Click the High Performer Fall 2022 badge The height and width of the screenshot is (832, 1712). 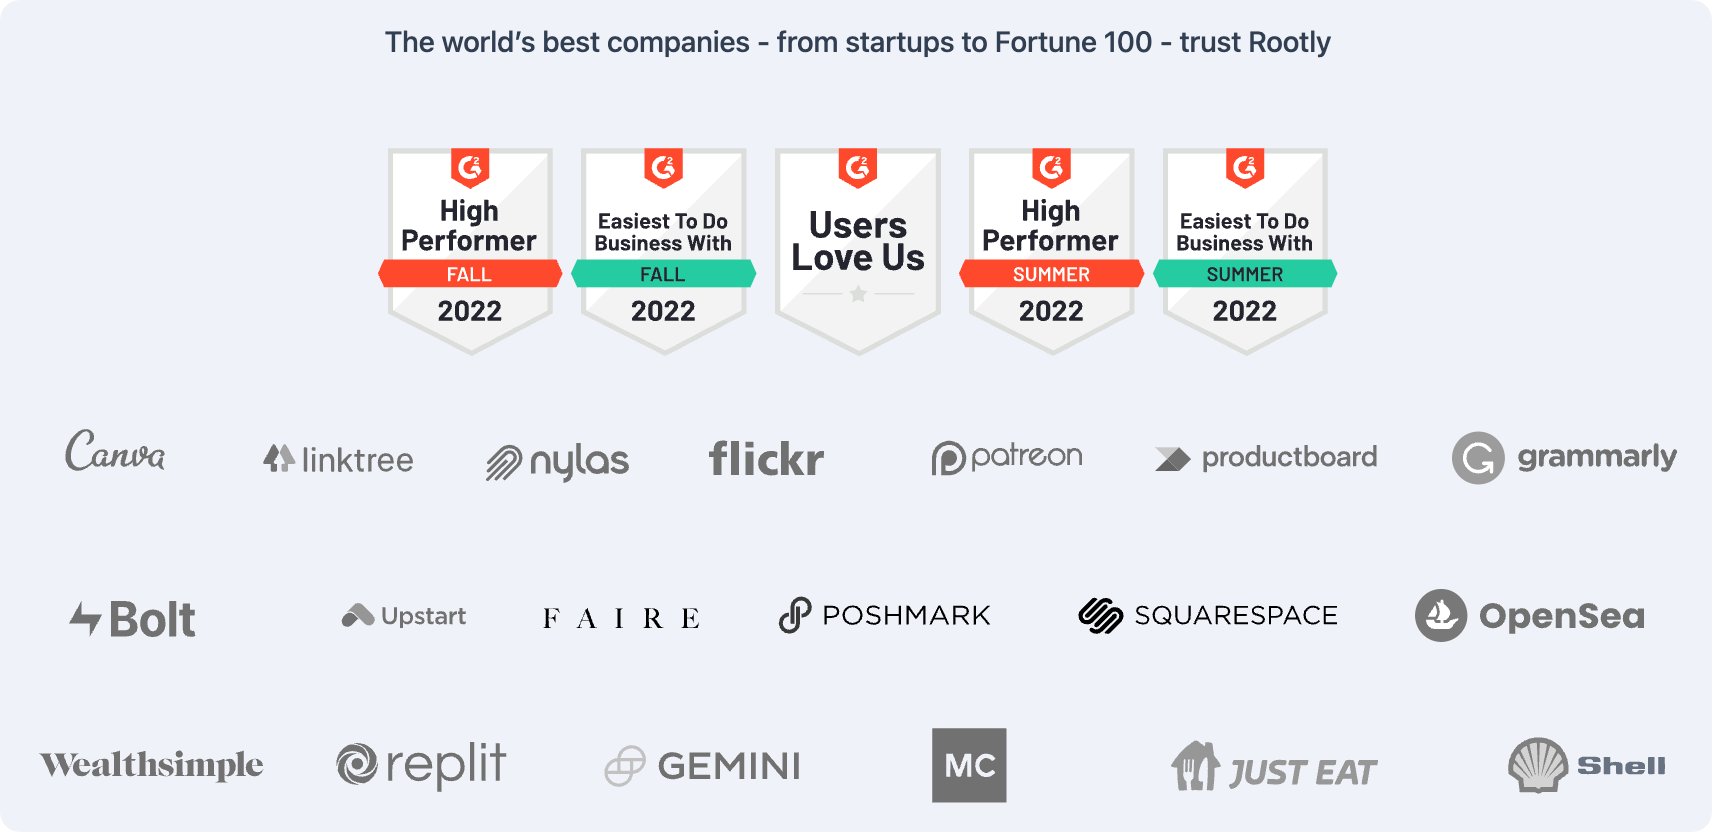470,250
